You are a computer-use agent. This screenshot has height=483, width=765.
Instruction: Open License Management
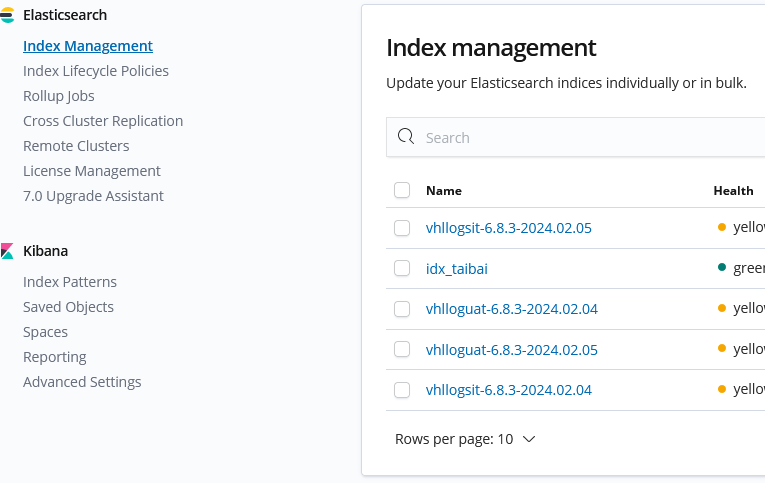click(92, 171)
